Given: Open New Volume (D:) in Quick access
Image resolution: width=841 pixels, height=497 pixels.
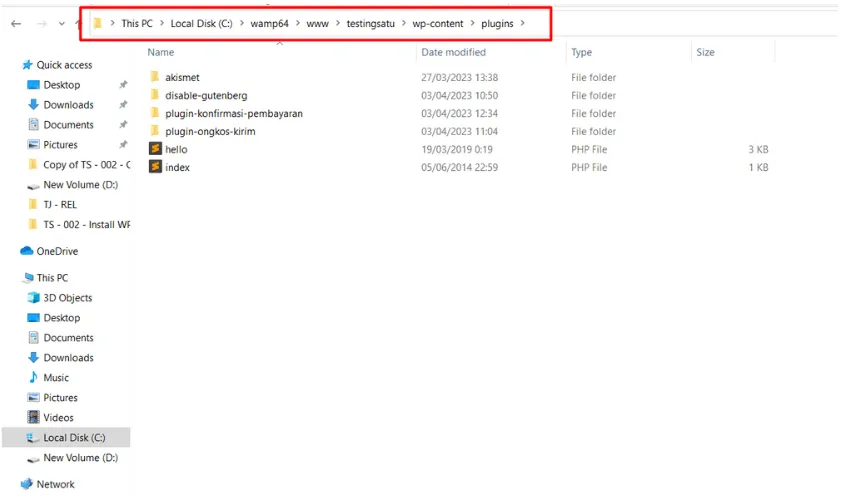Looking at the screenshot, I should click(x=80, y=184).
